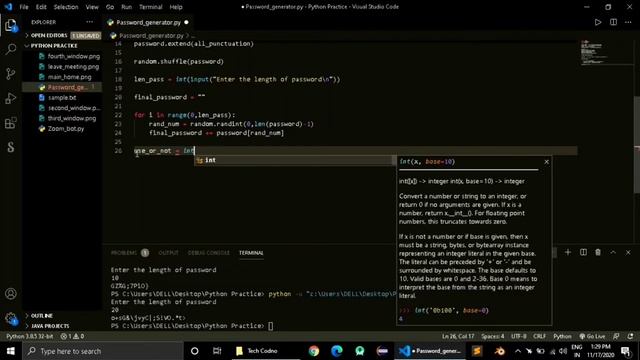Viewport: 640px width, 360px height.
Task: Change line endings via CRLF item
Action: pos(539,336)
